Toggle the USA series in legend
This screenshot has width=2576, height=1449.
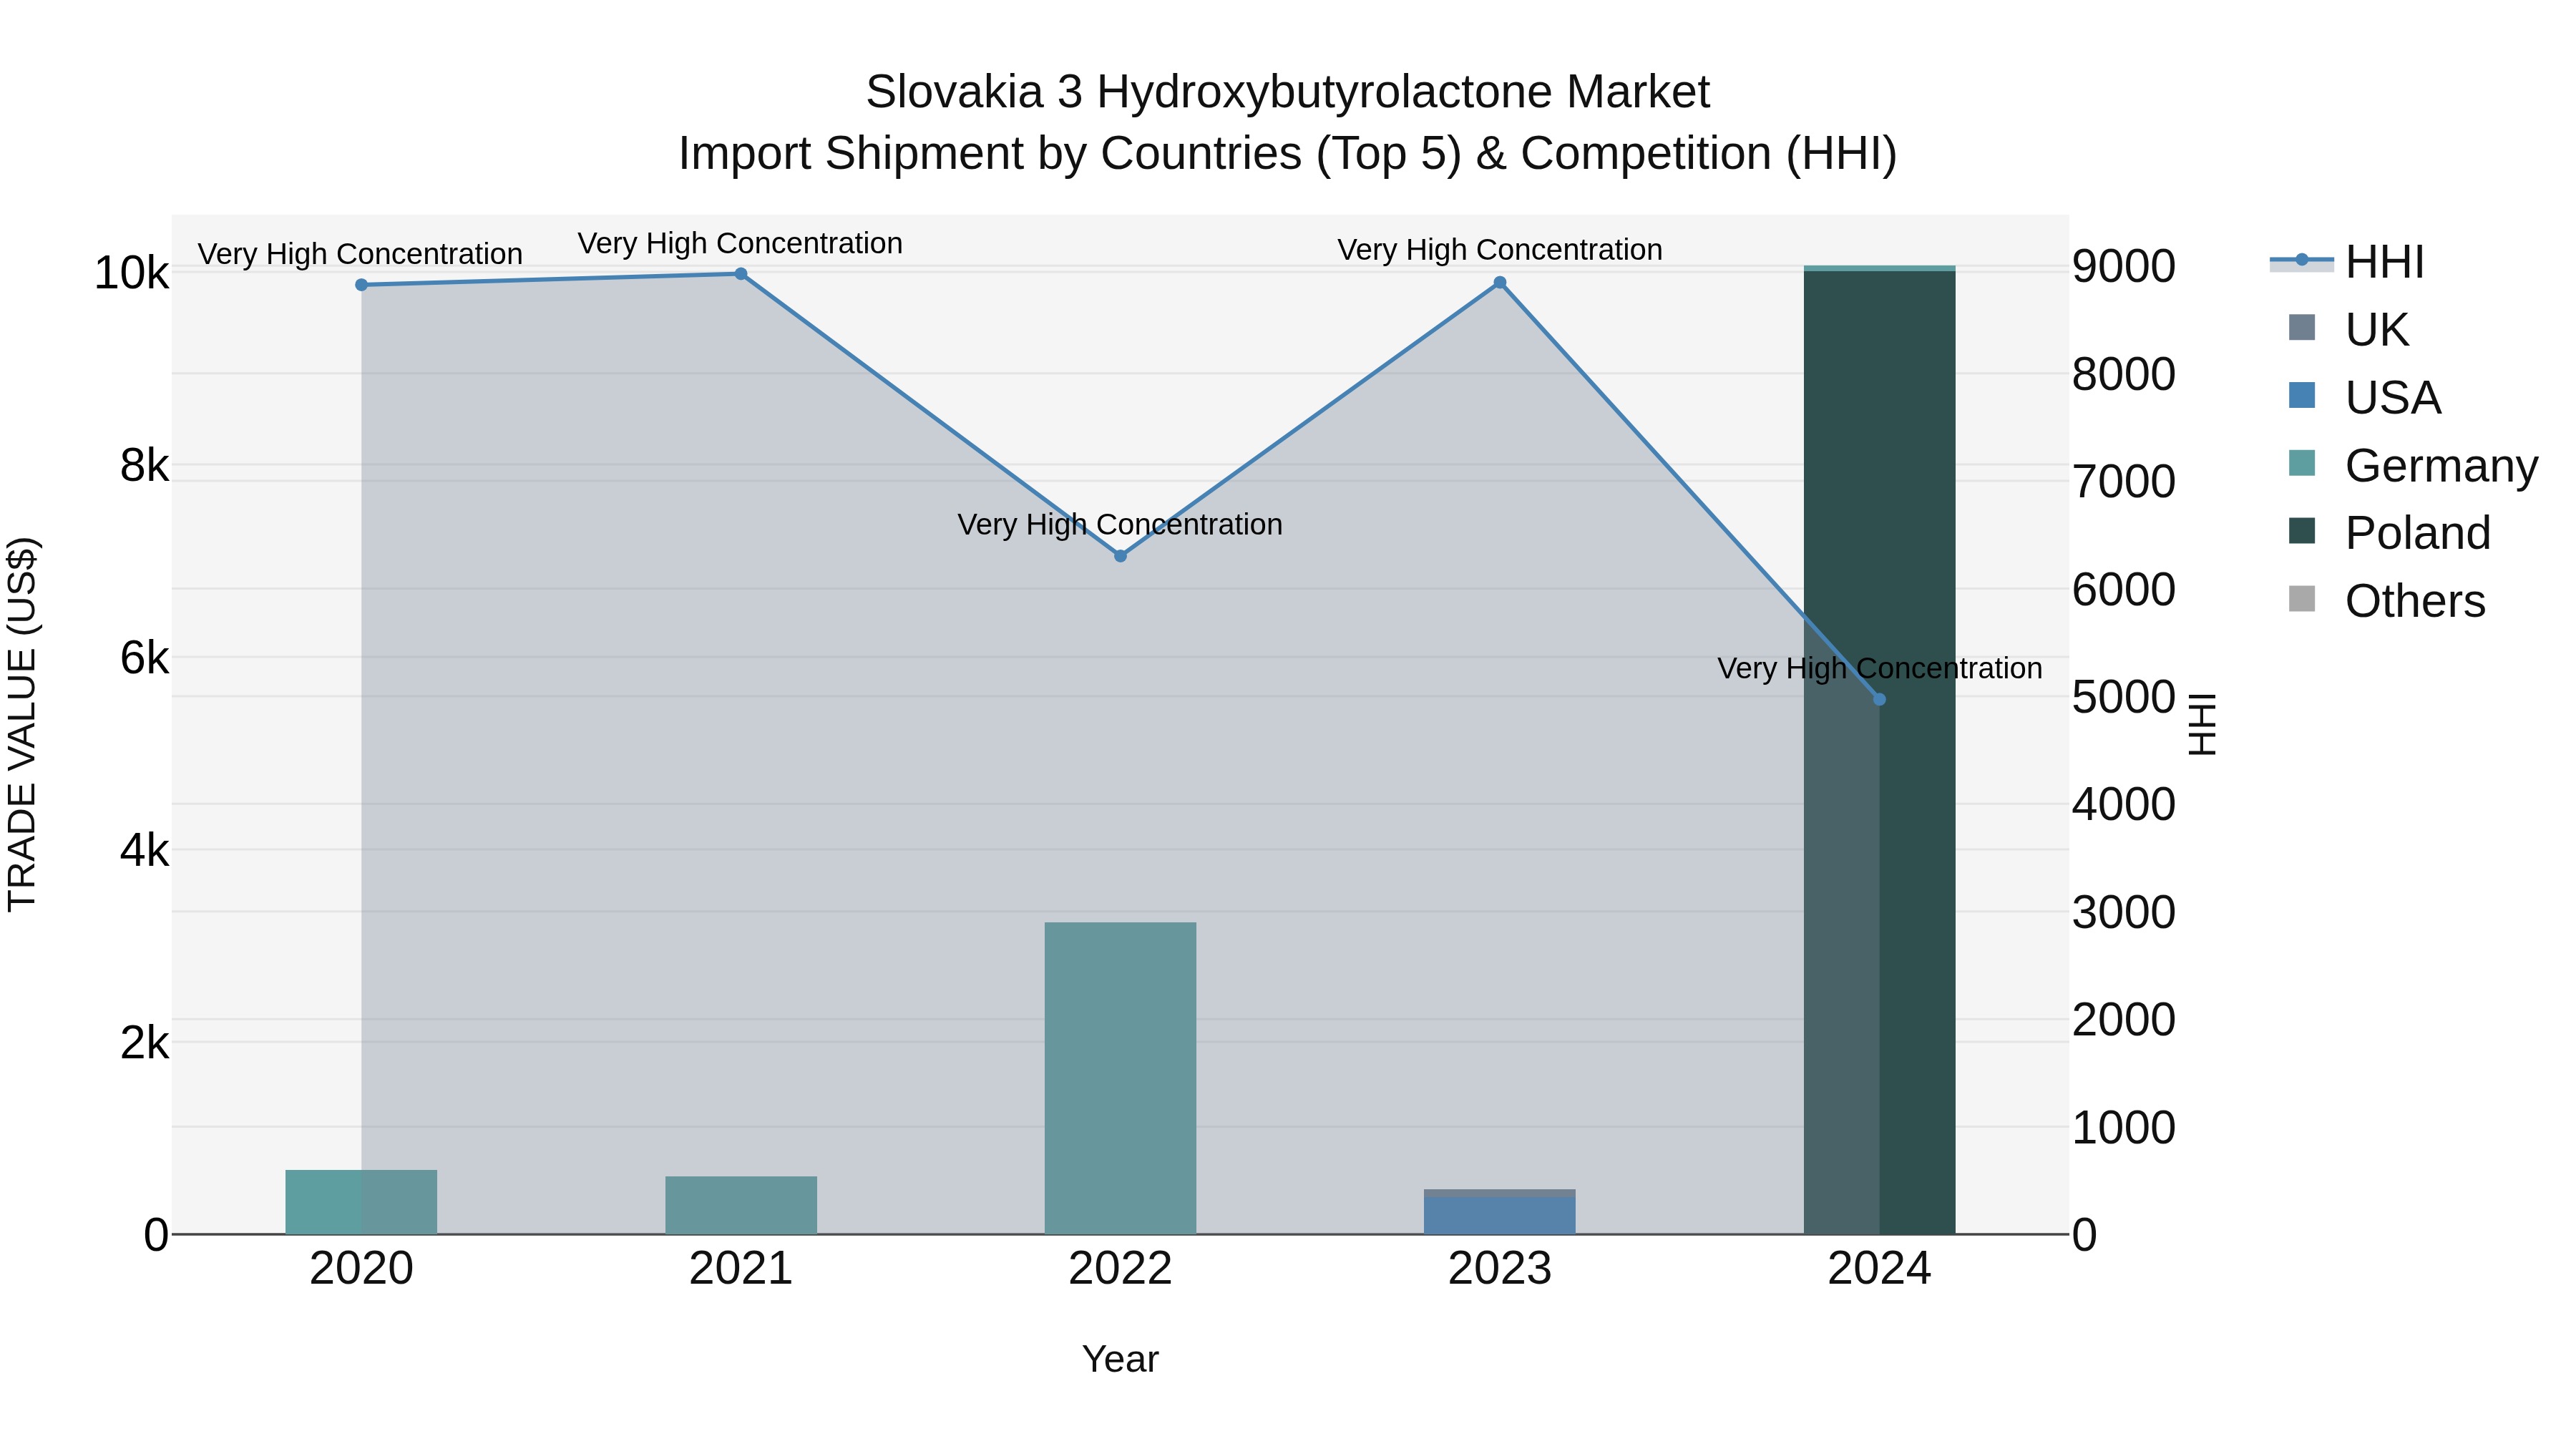[2364, 397]
